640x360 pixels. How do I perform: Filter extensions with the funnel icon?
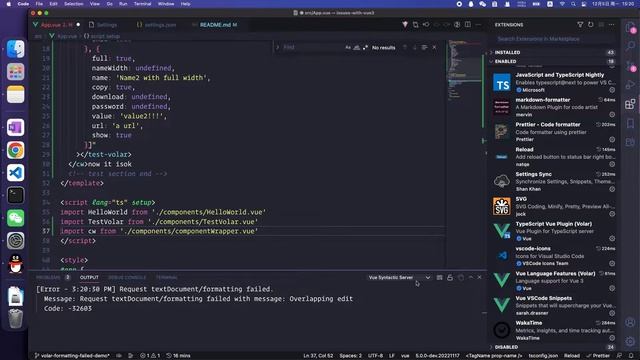point(580,25)
